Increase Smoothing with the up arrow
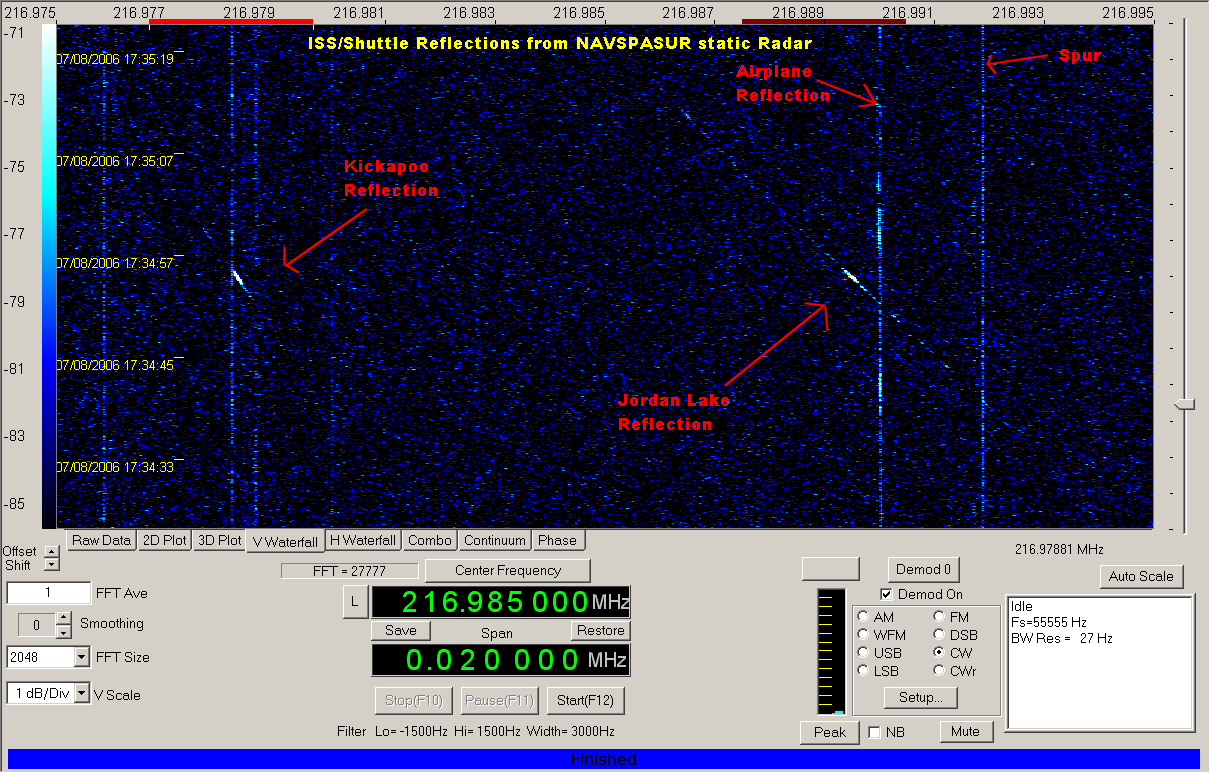The width and height of the screenshot is (1210, 773). click(x=63, y=617)
